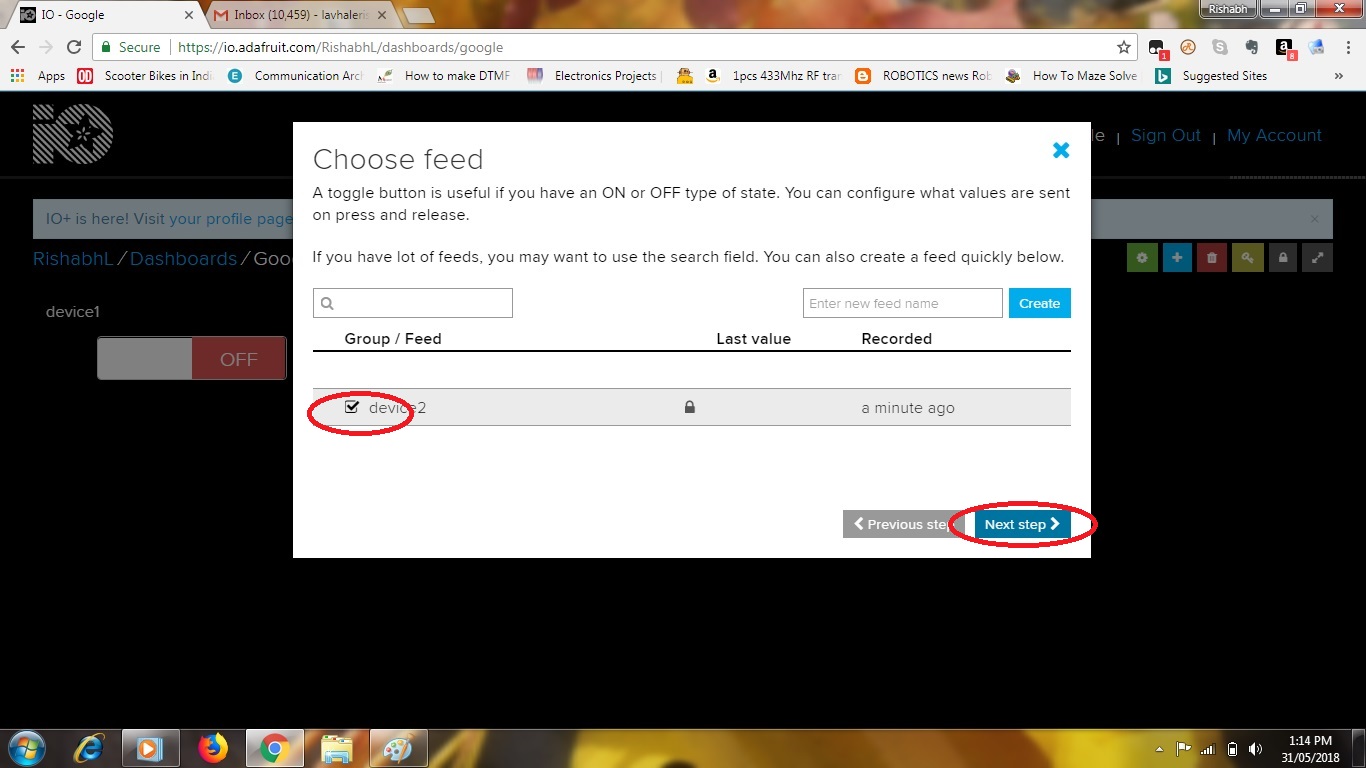Show hidden system tray icons

[x=1160, y=749]
